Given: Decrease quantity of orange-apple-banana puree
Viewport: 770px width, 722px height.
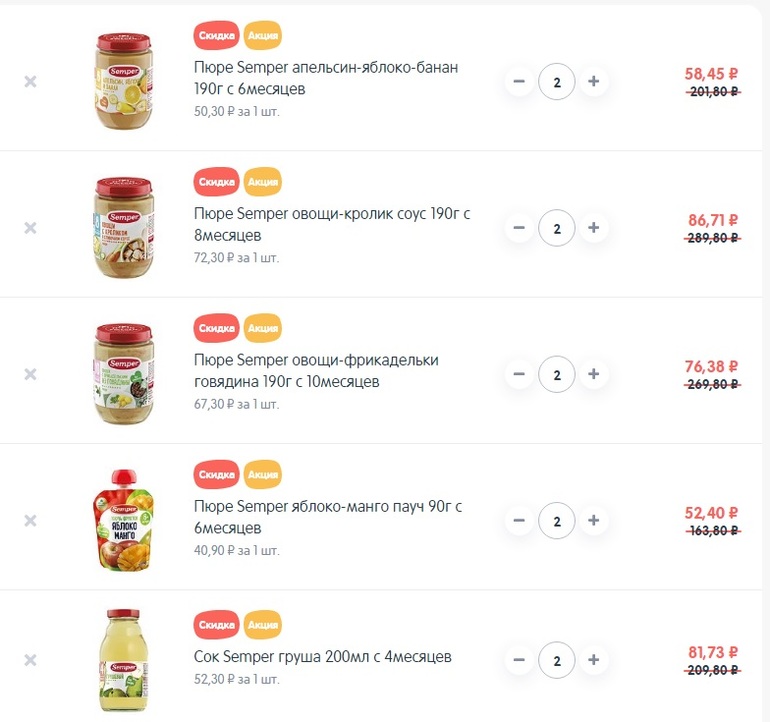Looking at the screenshot, I should pos(519,81).
